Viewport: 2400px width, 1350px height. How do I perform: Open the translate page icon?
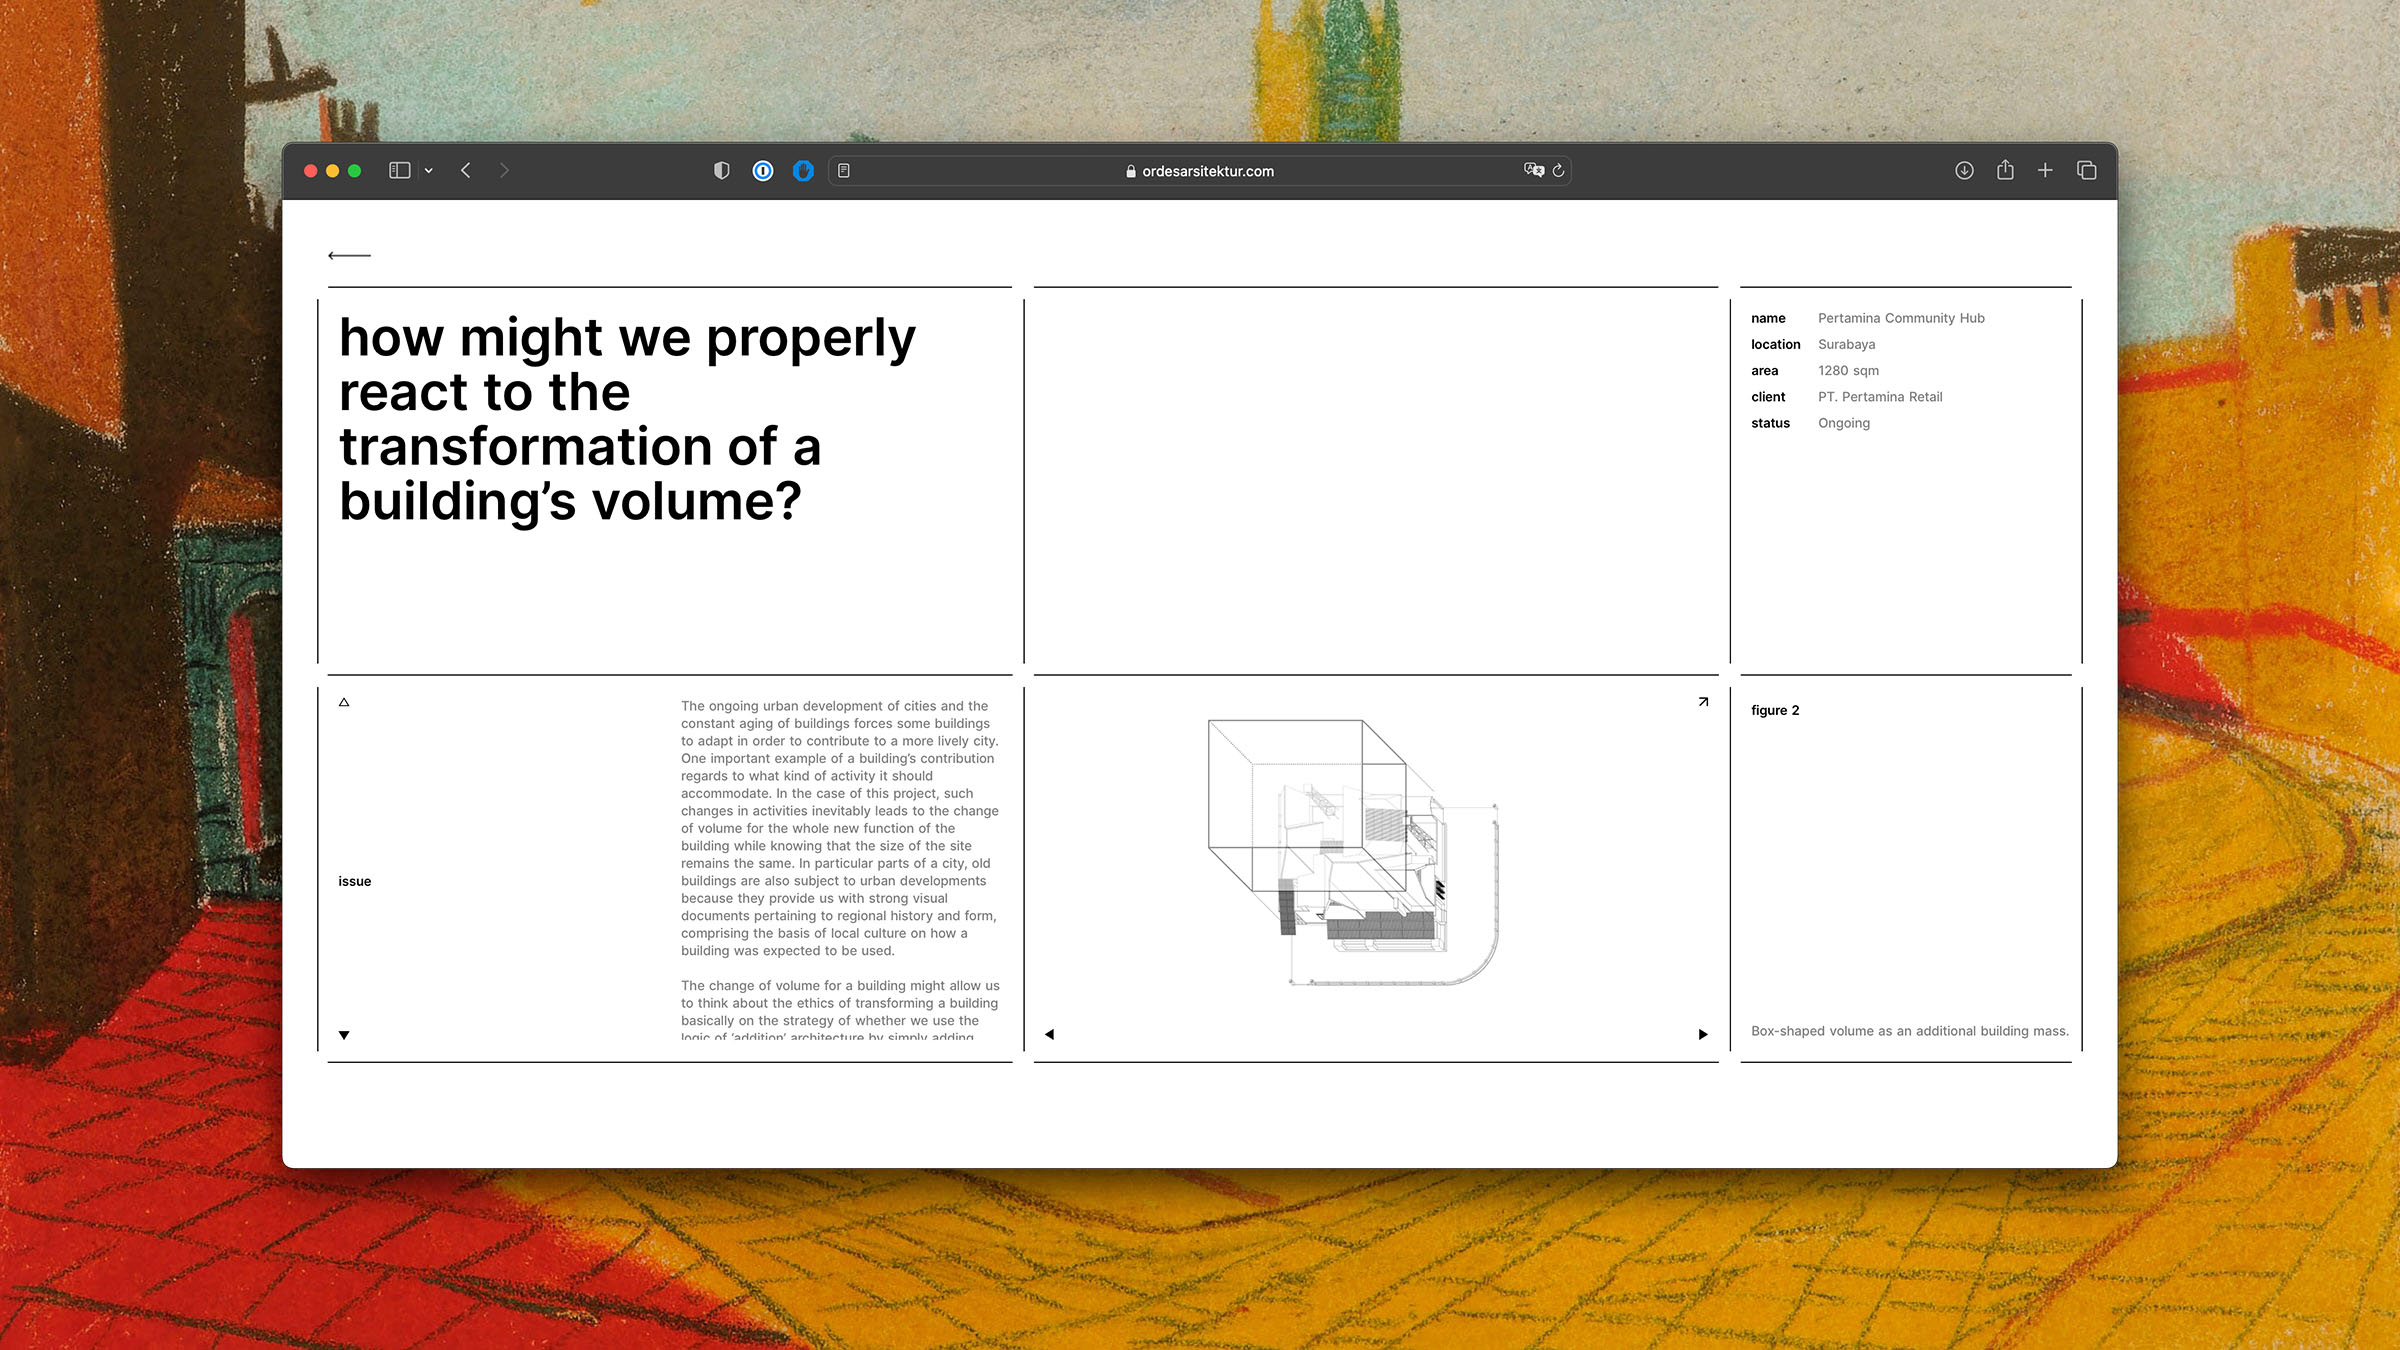(1533, 170)
